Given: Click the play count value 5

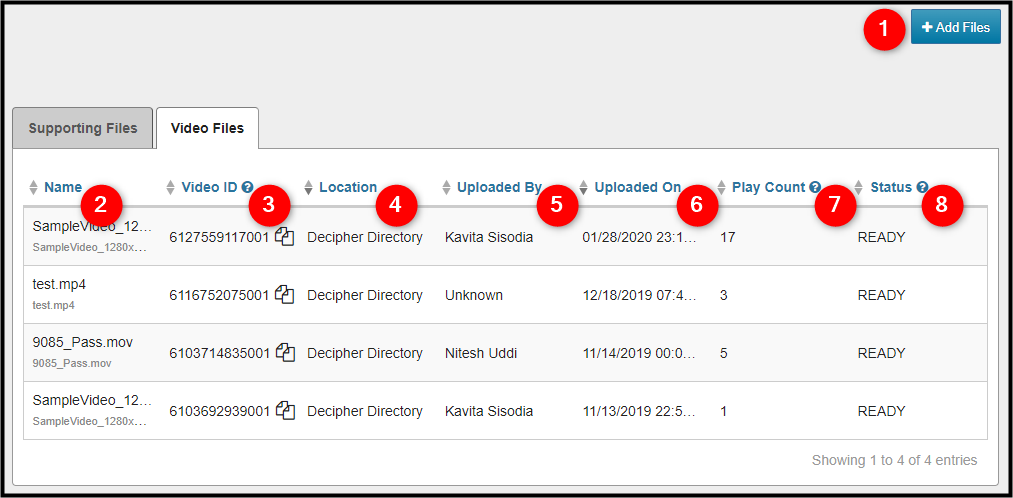Looking at the screenshot, I should tap(724, 353).
